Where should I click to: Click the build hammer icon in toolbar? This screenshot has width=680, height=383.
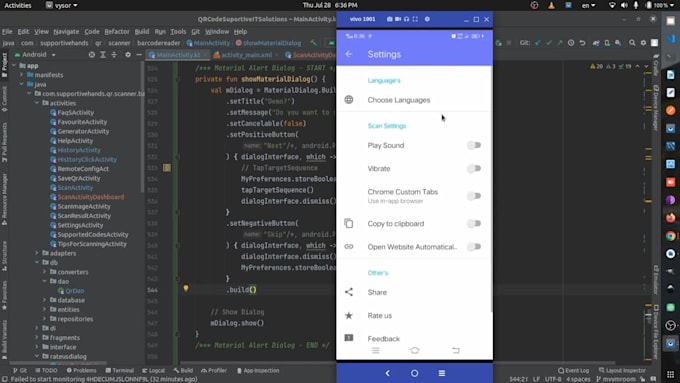point(313,43)
